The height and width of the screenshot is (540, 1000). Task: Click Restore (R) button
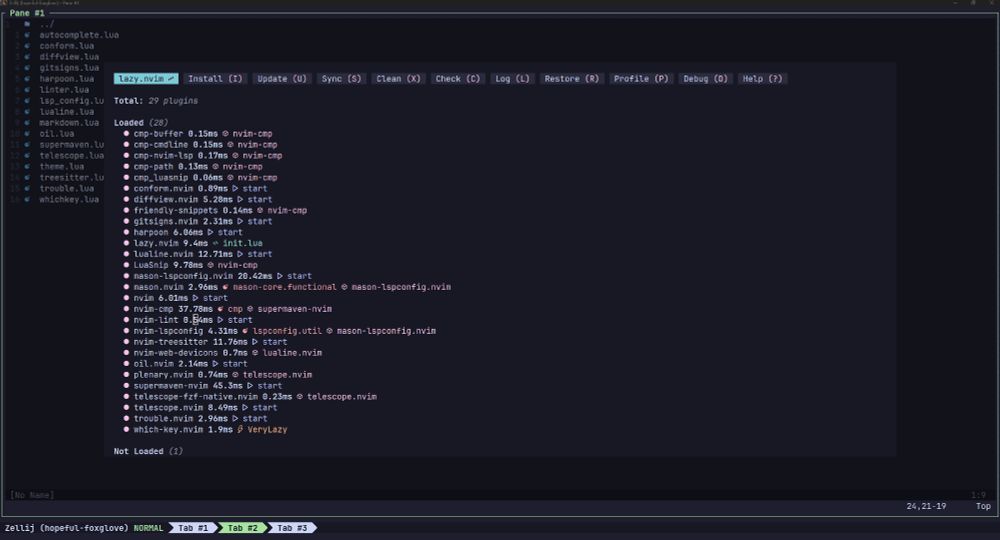571,78
